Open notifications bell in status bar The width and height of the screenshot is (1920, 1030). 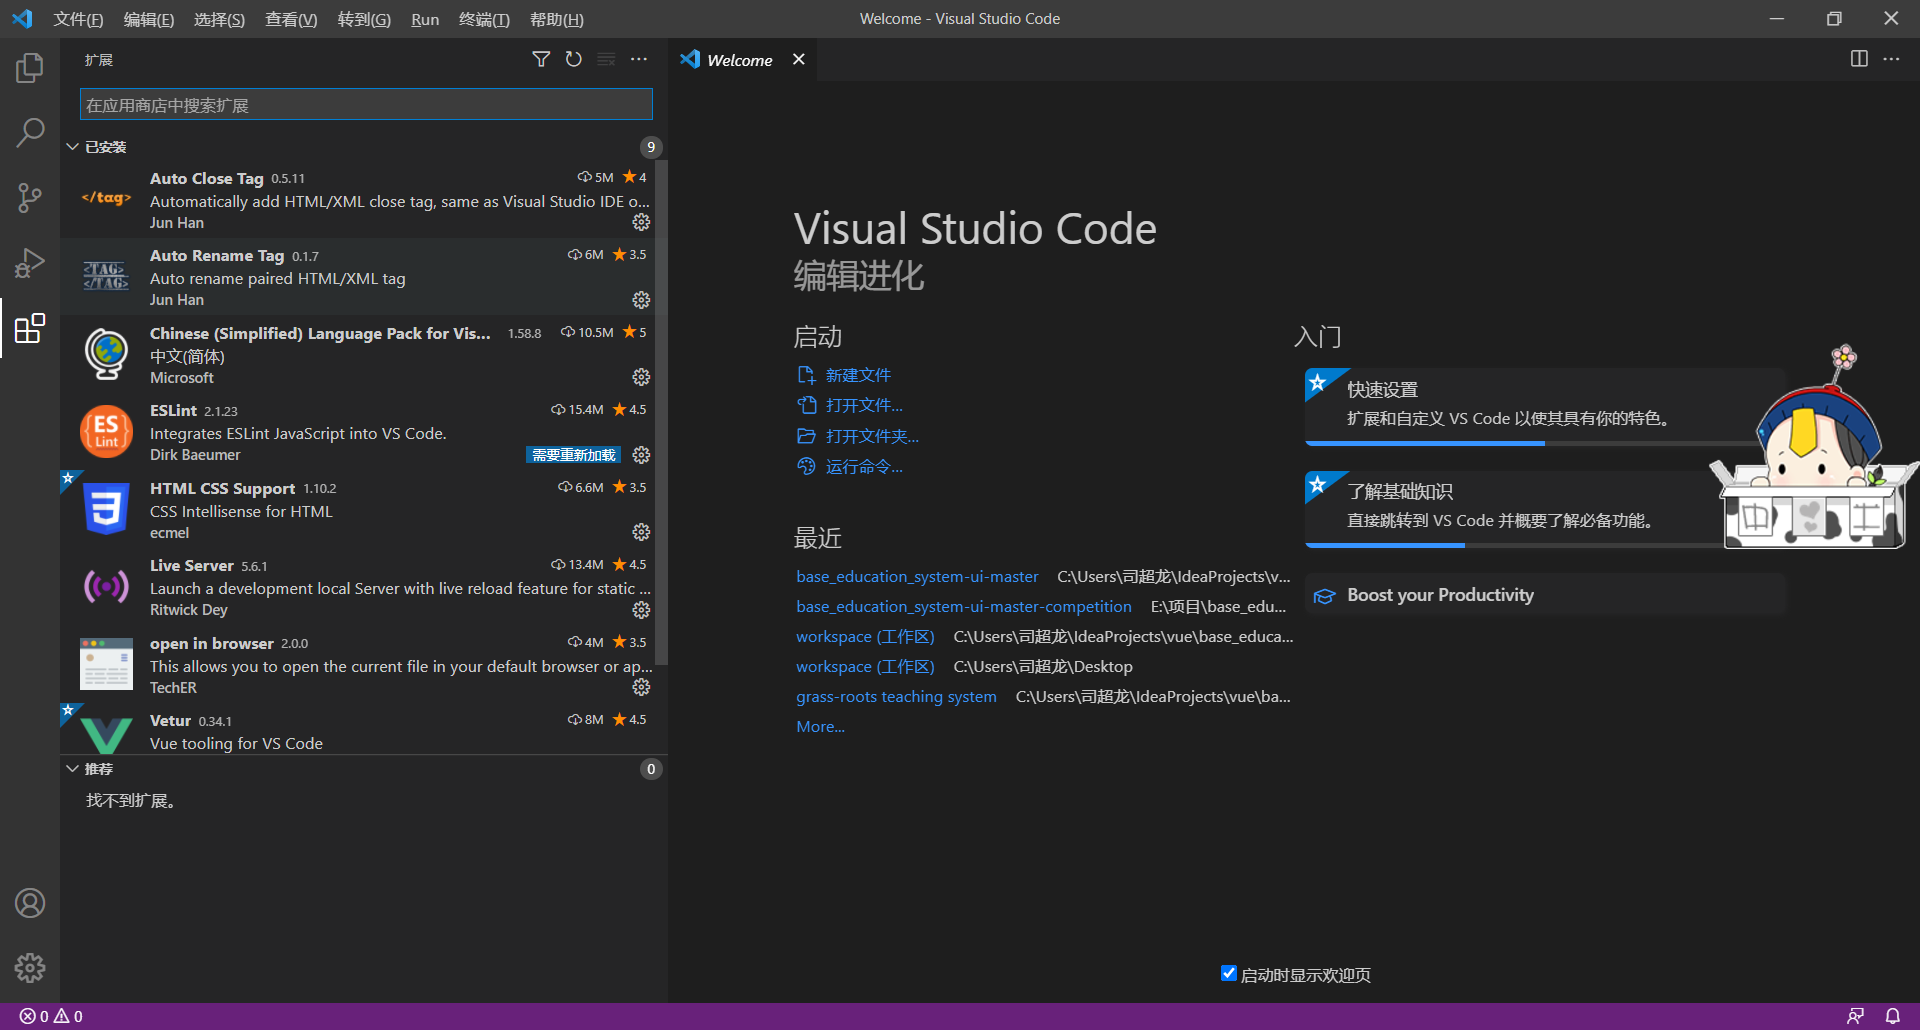[1892, 1016]
